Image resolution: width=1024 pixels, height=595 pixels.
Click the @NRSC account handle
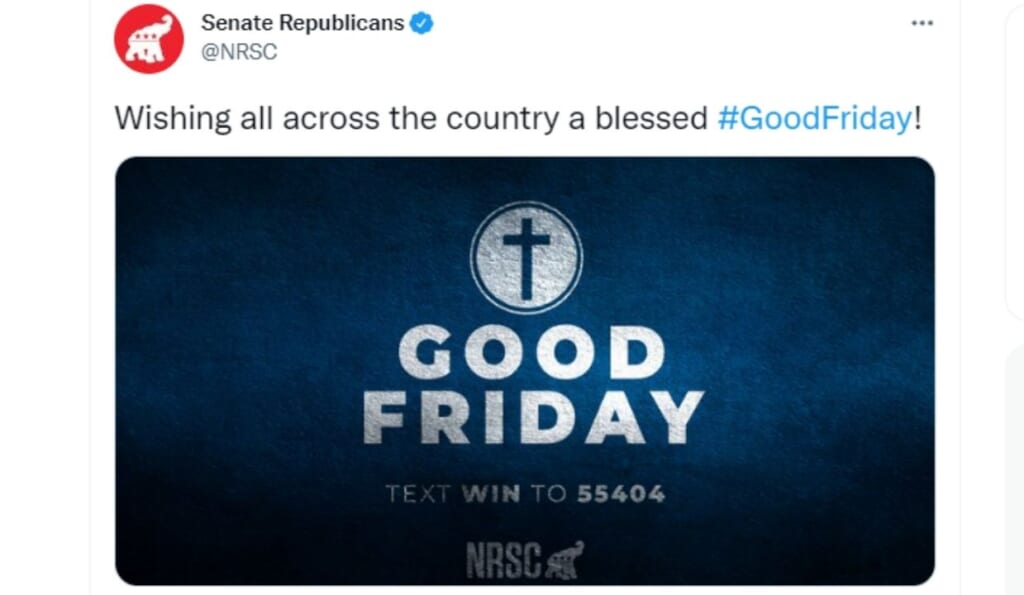tap(239, 52)
